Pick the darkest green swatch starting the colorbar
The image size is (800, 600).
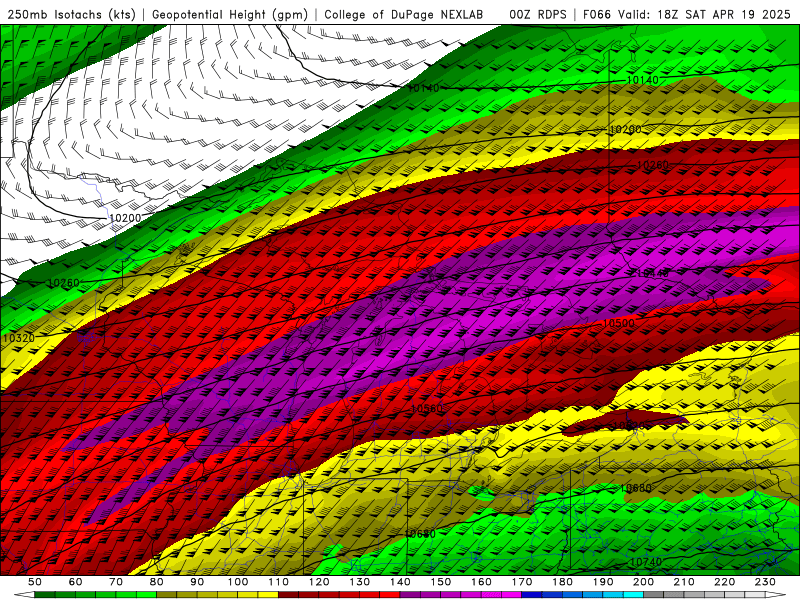45,595
